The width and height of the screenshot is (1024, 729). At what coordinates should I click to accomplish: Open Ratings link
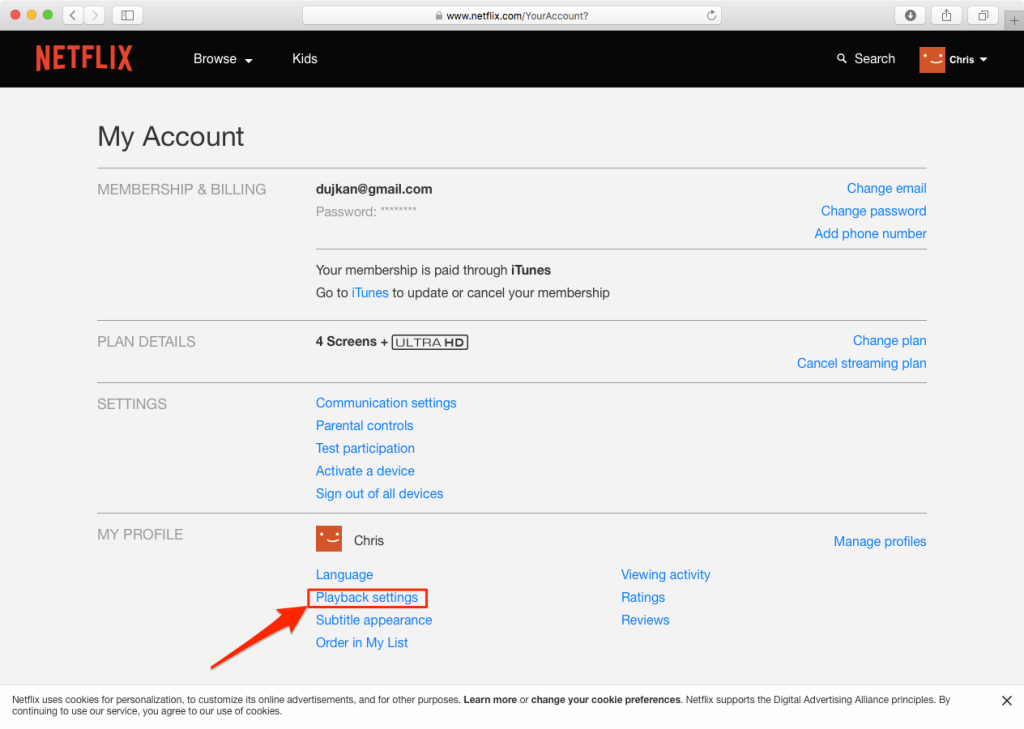[643, 597]
